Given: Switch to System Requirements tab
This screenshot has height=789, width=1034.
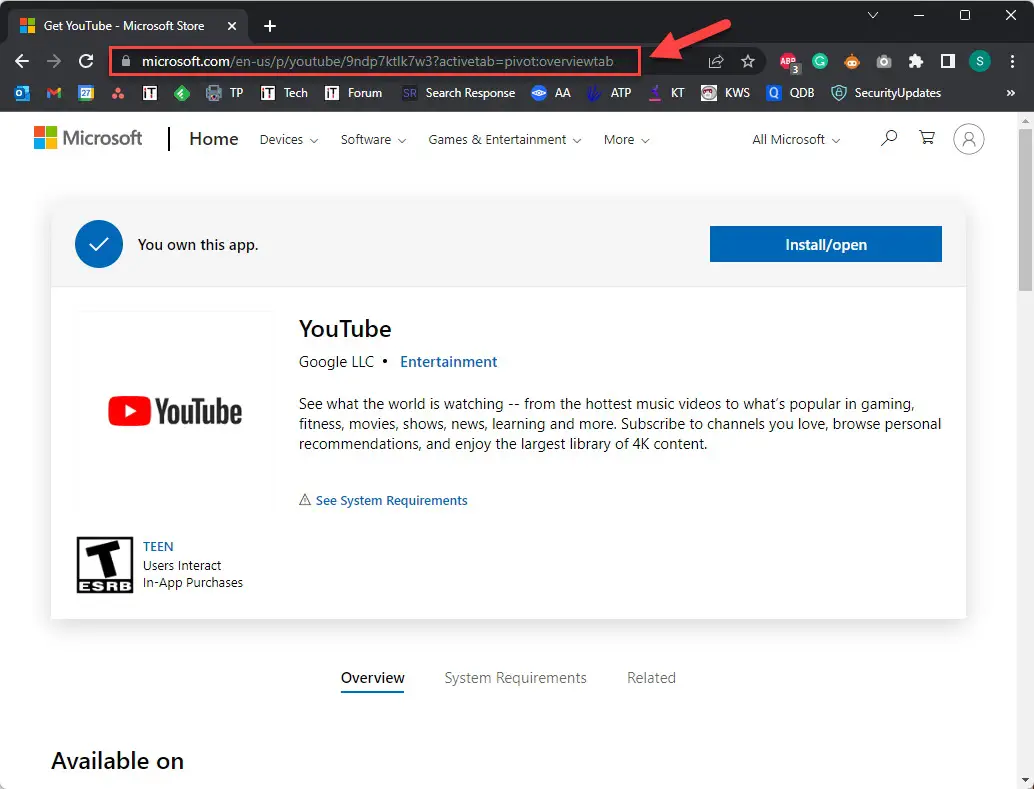Looking at the screenshot, I should tap(515, 678).
